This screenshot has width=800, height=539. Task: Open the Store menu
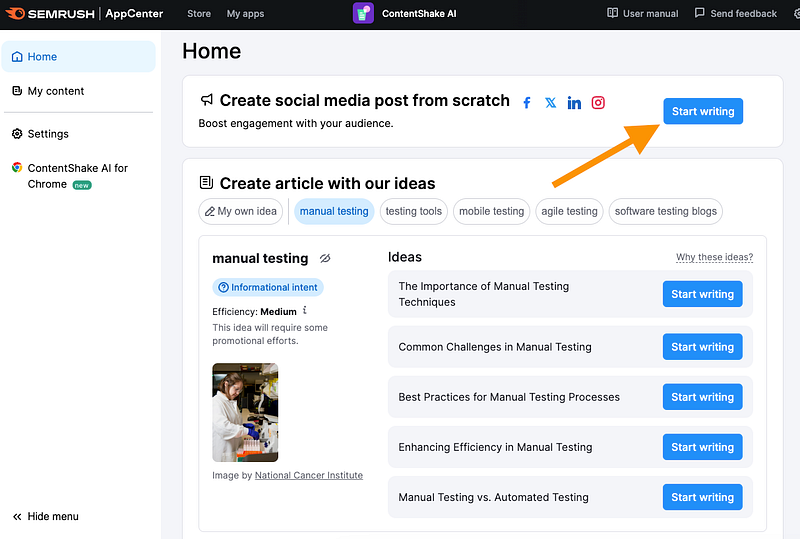[x=199, y=14]
